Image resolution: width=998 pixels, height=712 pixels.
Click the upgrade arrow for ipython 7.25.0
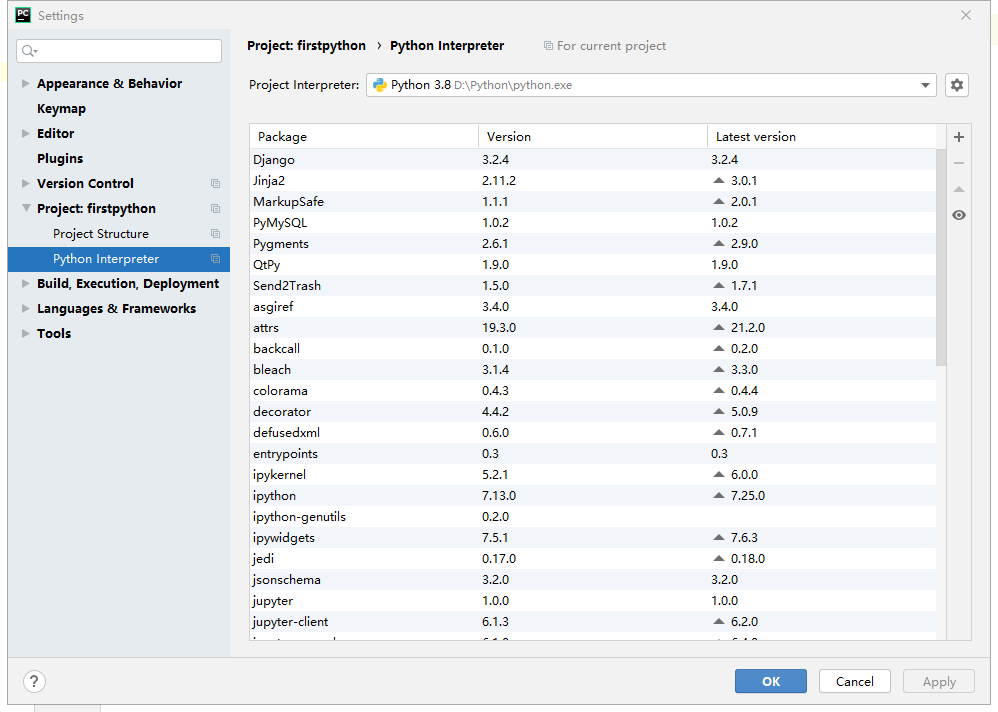[719, 496]
